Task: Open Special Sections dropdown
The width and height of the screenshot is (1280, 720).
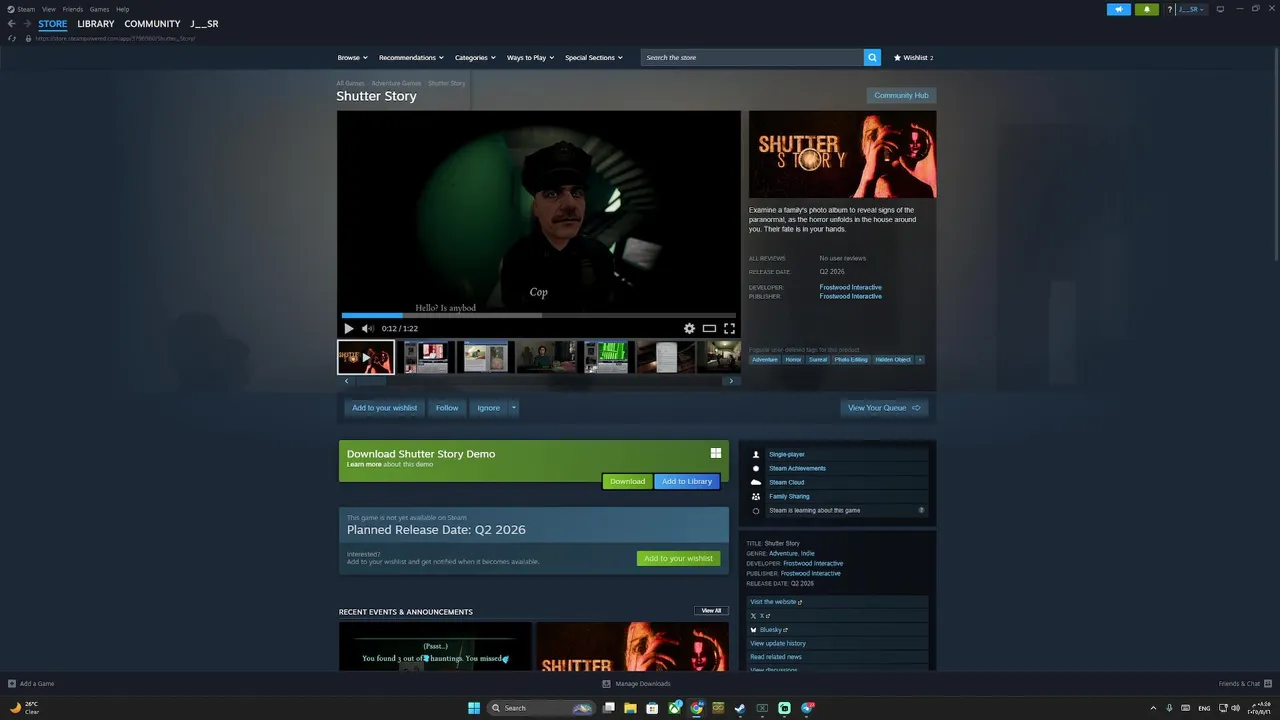Action: (x=594, y=58)
